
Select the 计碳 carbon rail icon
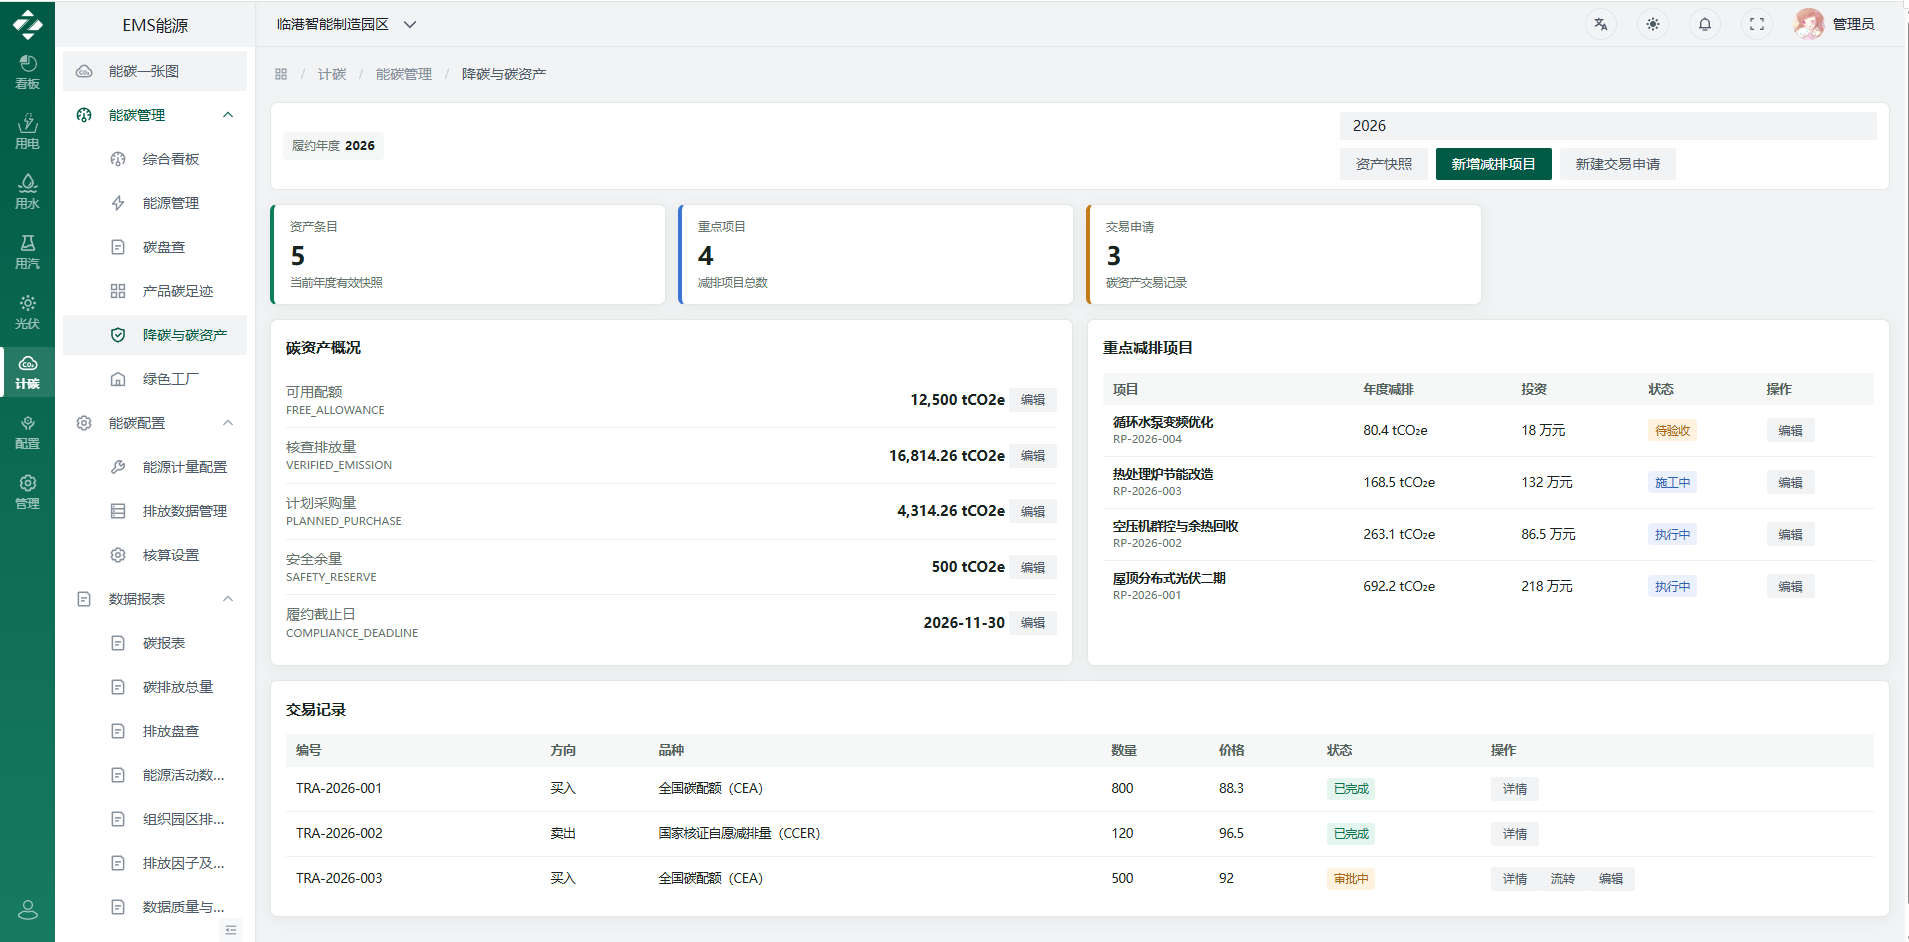(27, 372)
